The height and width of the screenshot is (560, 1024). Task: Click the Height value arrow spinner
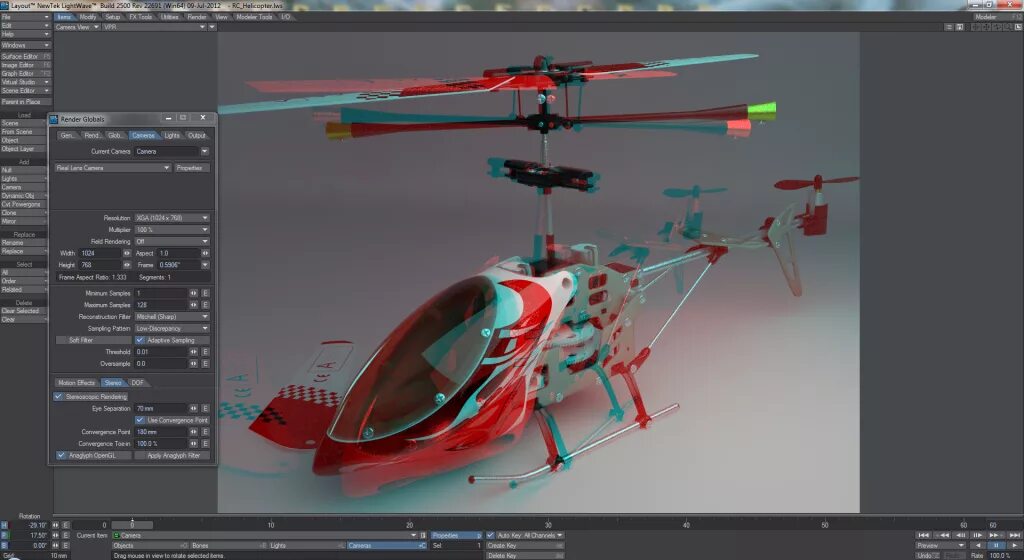pos(127,265)
